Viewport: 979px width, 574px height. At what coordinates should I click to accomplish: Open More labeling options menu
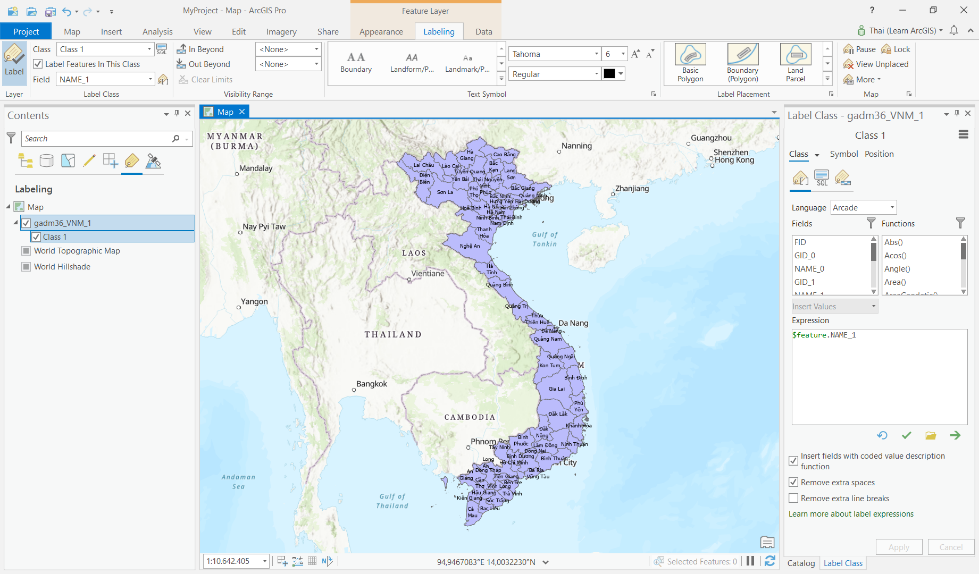pos(862,79)
